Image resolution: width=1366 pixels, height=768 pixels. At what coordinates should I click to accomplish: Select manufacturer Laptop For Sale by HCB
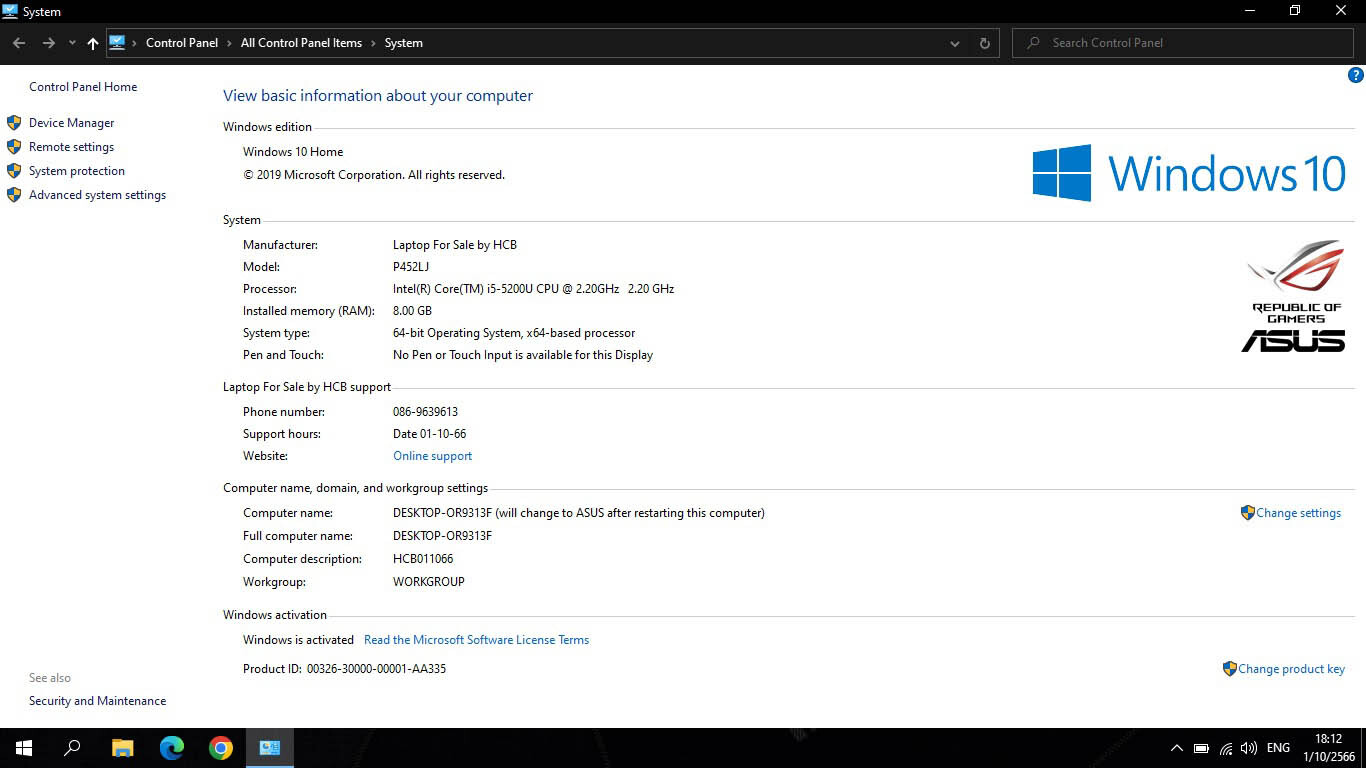pos(455,245)
